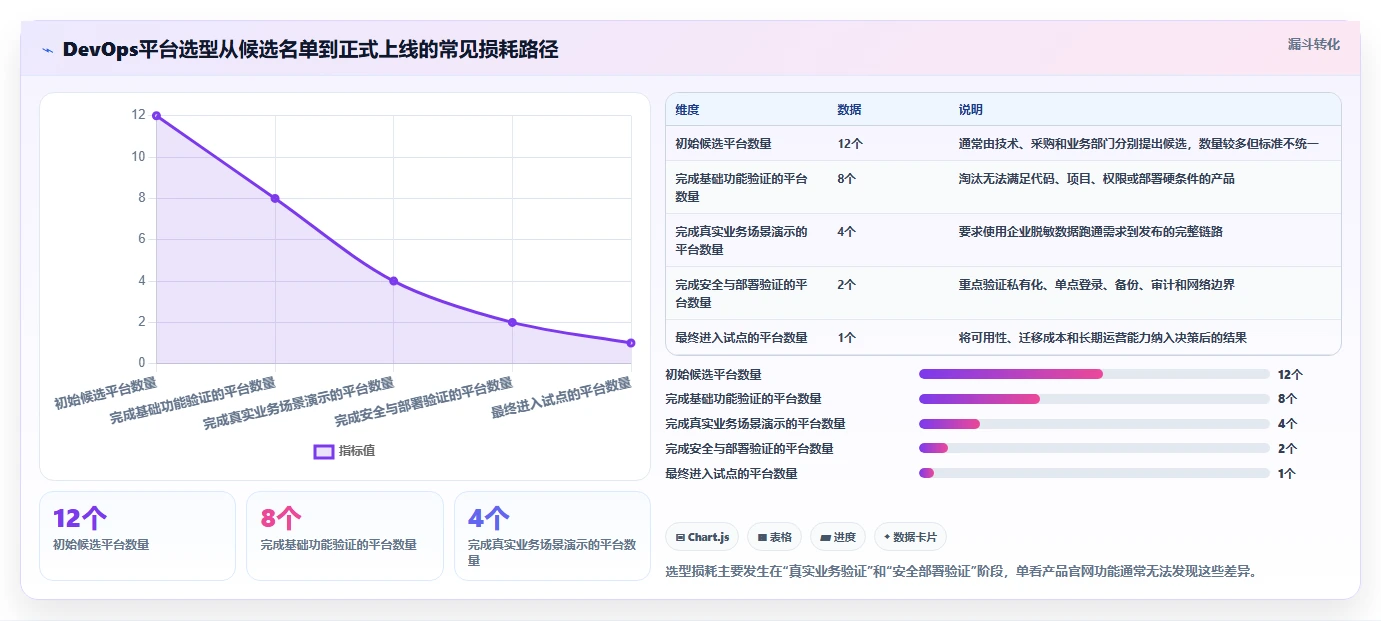This screenshot has height=621, width=1381.
Task: Click y-axis tick label 12
Action: [x=138, y=115]
